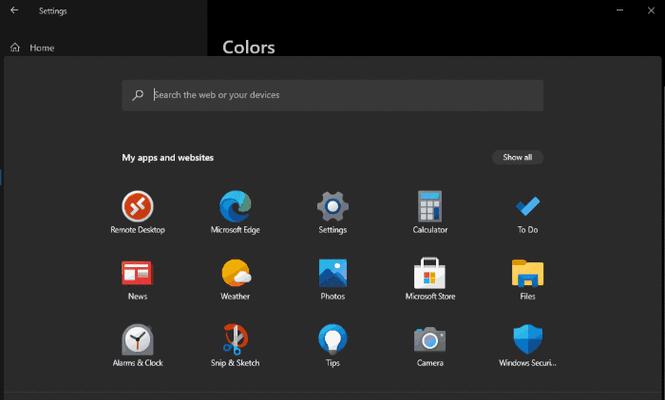Viewport: 665px width, 400px height.
Task: Open Microsoft Store
Action: click(x=430, y=279)
